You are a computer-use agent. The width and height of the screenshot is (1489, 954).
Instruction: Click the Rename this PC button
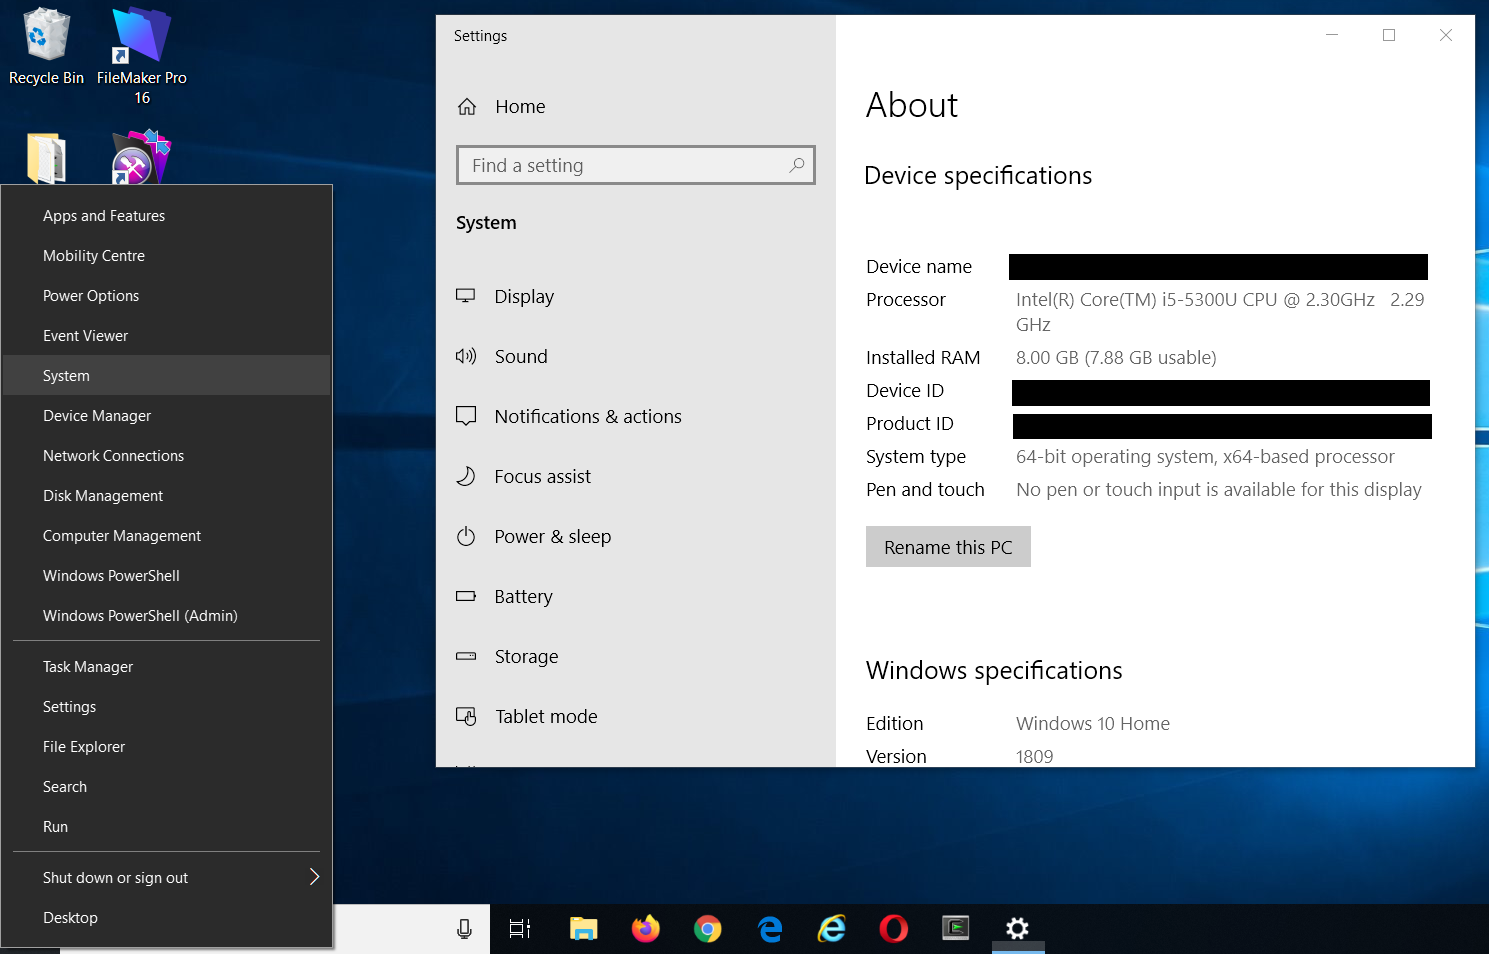click(x=948, y=547)
